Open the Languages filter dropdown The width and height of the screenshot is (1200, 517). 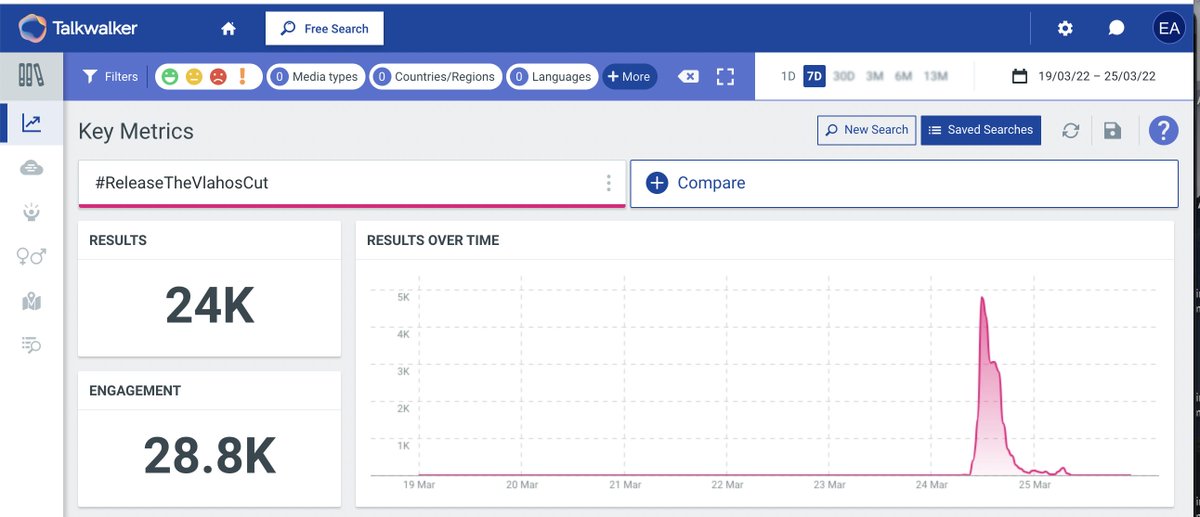[551, 76]
